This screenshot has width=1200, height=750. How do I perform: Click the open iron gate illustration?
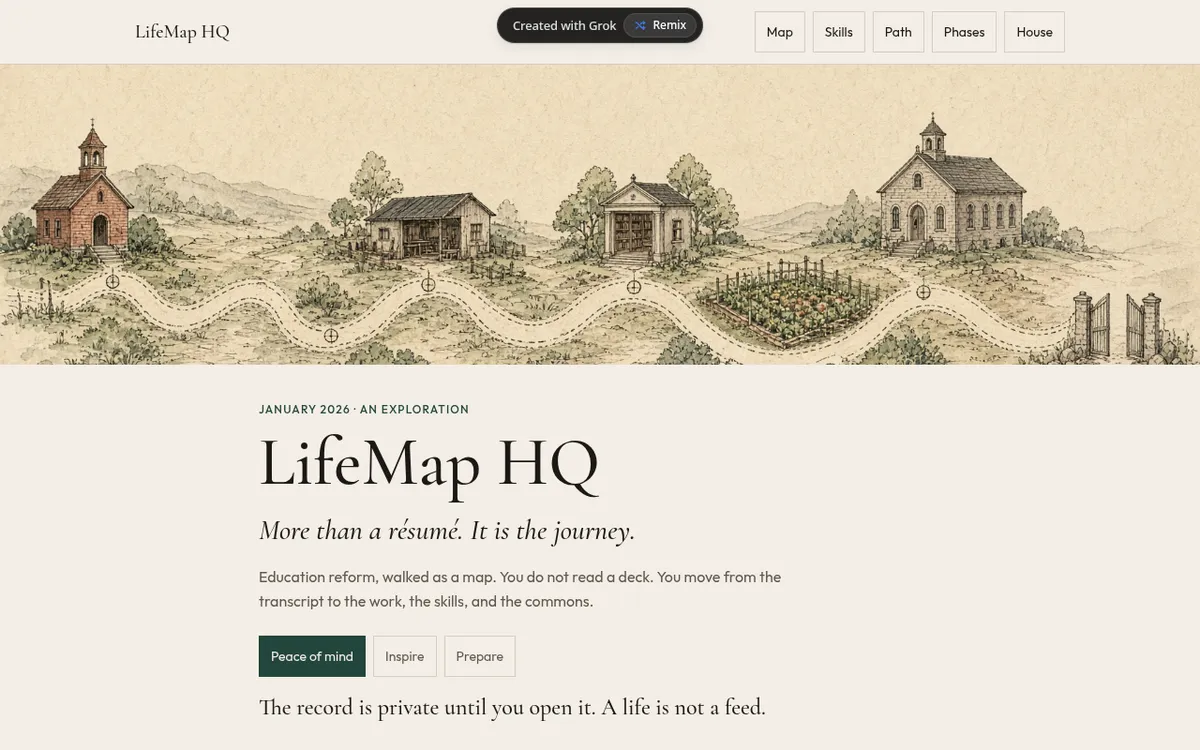1118,324
